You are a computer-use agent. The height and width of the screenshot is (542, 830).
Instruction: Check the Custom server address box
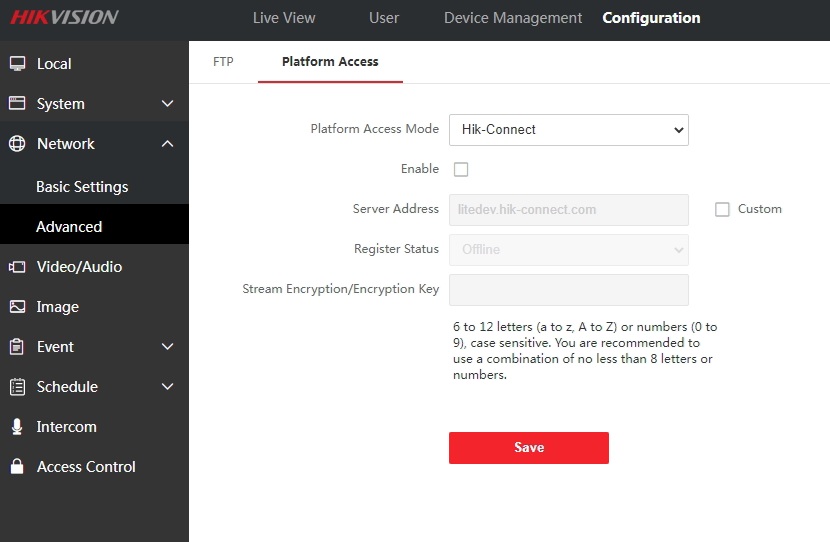pyautogui.click(x=722, y=210)
